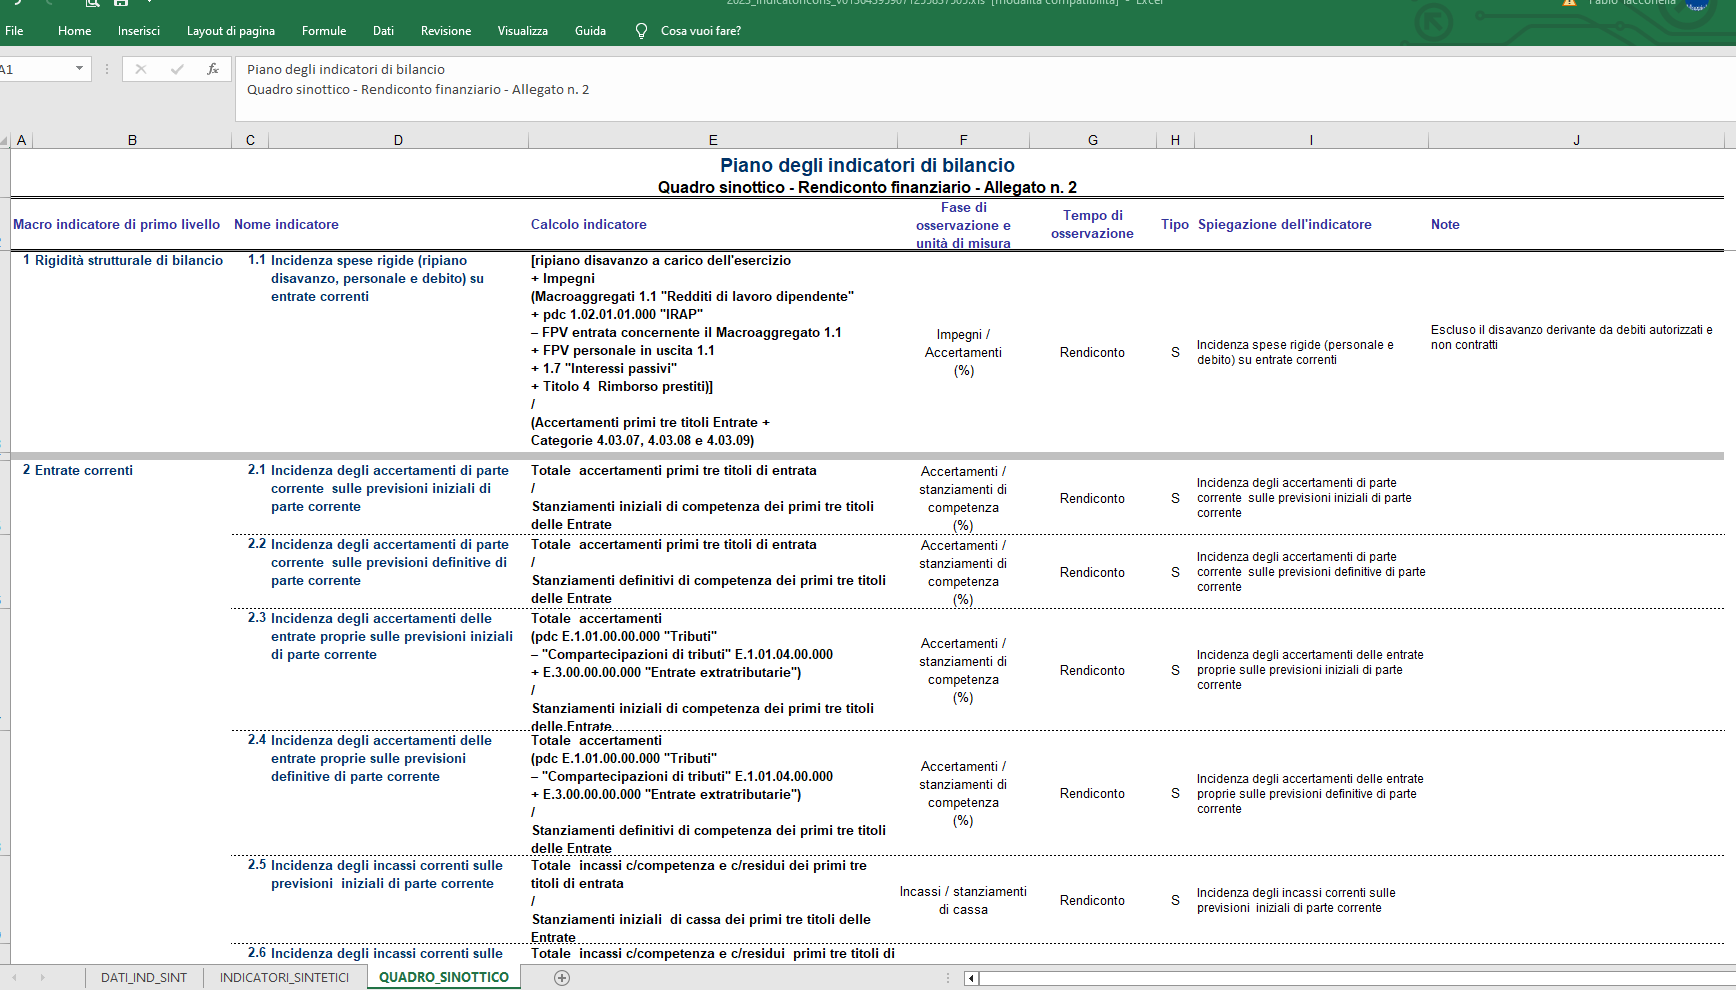Click the Cancel (X) formula bar icon
The width and height of the screenshot is (1736, 990).
click(x=141, y=69)
